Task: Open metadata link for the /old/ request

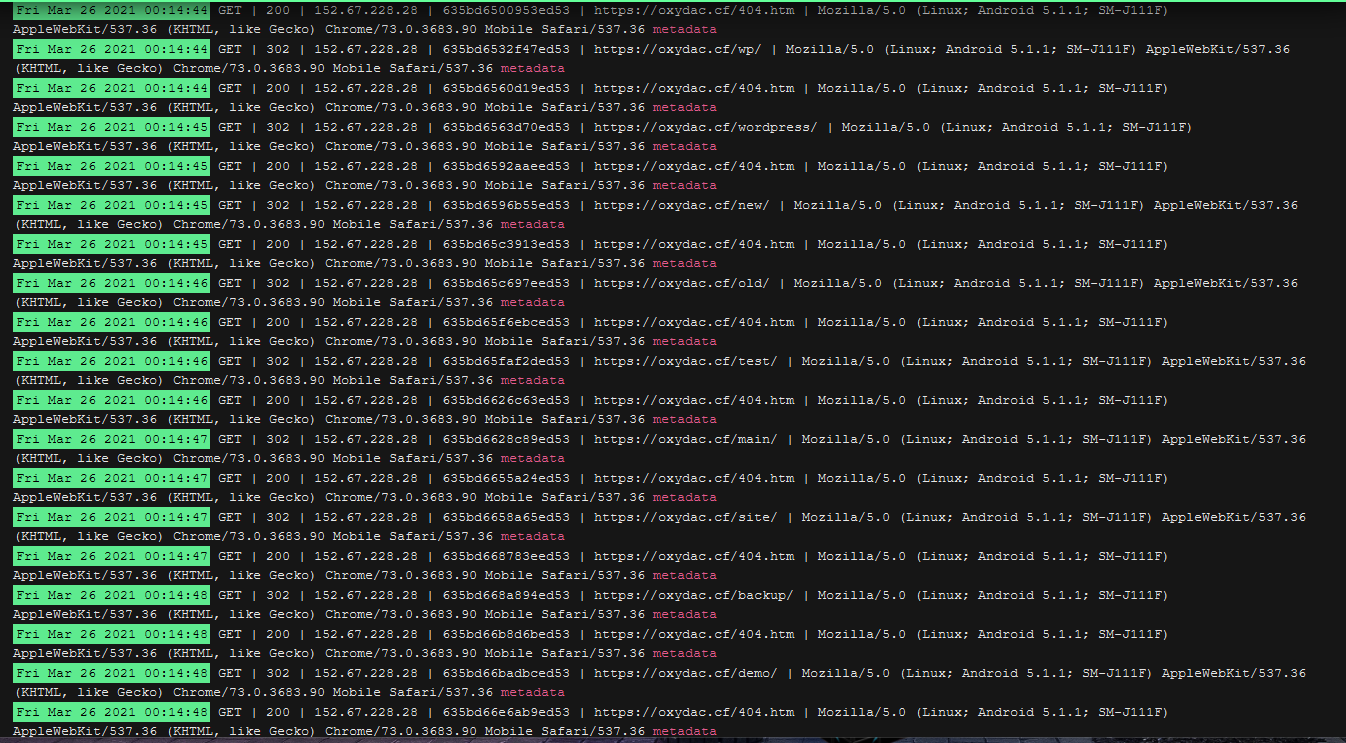Action: [532, 303]
